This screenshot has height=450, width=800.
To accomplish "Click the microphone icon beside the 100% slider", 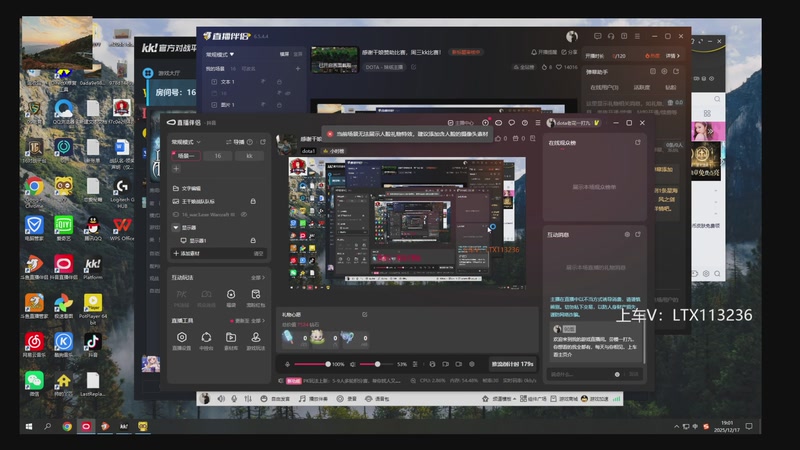I will tap(287, 364).
